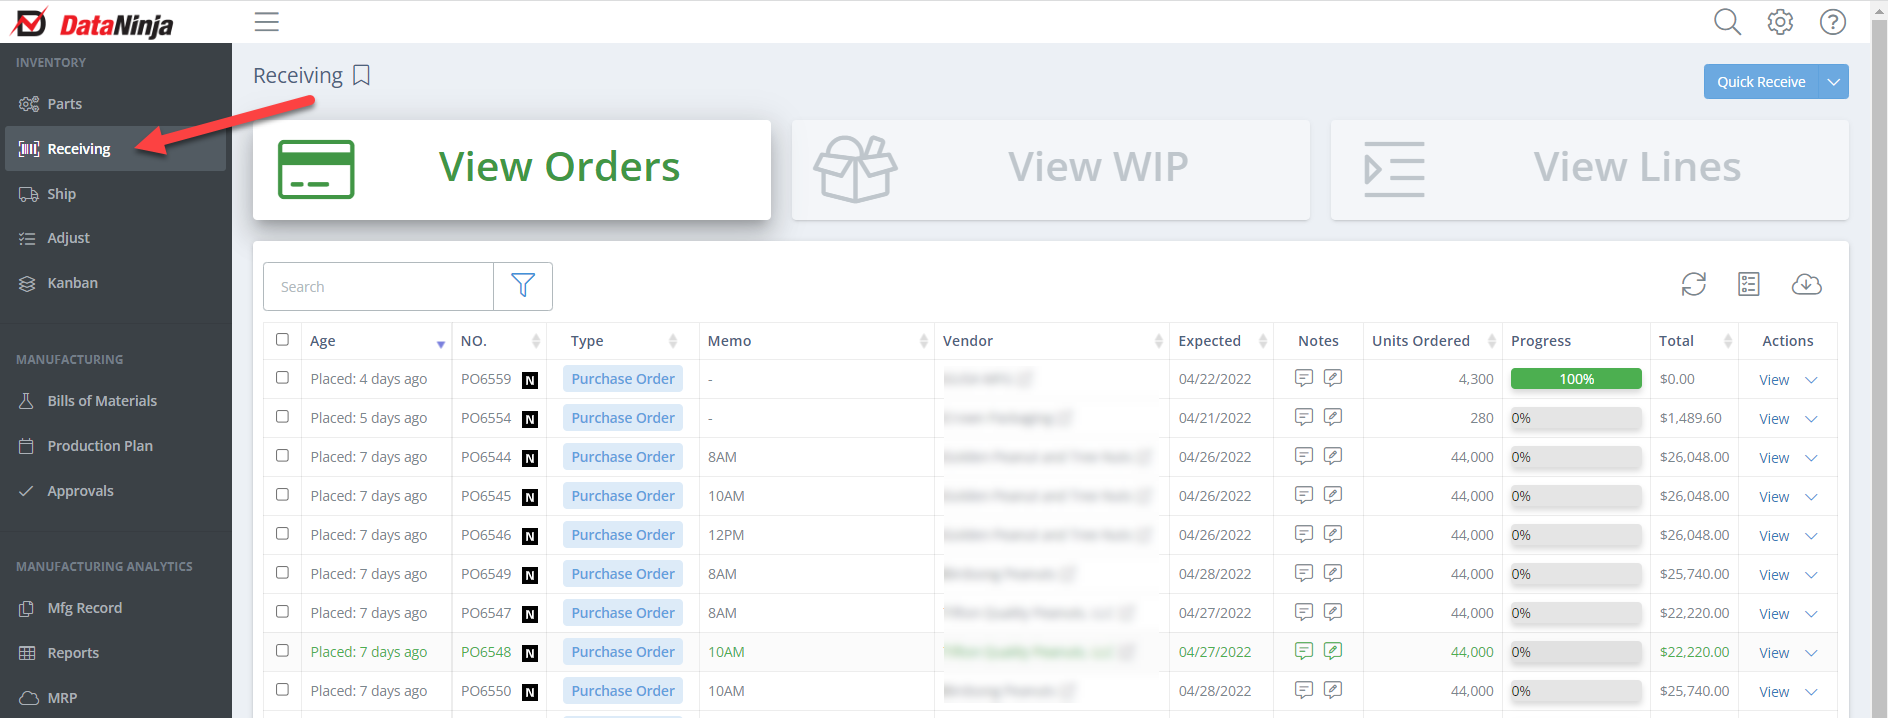Viewport: 1888px width, 718px height.
Task: Check the box for PO6549 row
Action: coord(282,573)
